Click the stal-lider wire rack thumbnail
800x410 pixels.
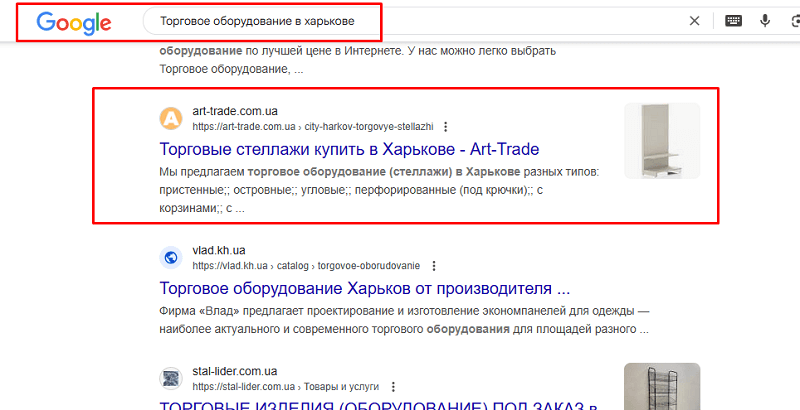pos(662,387)
